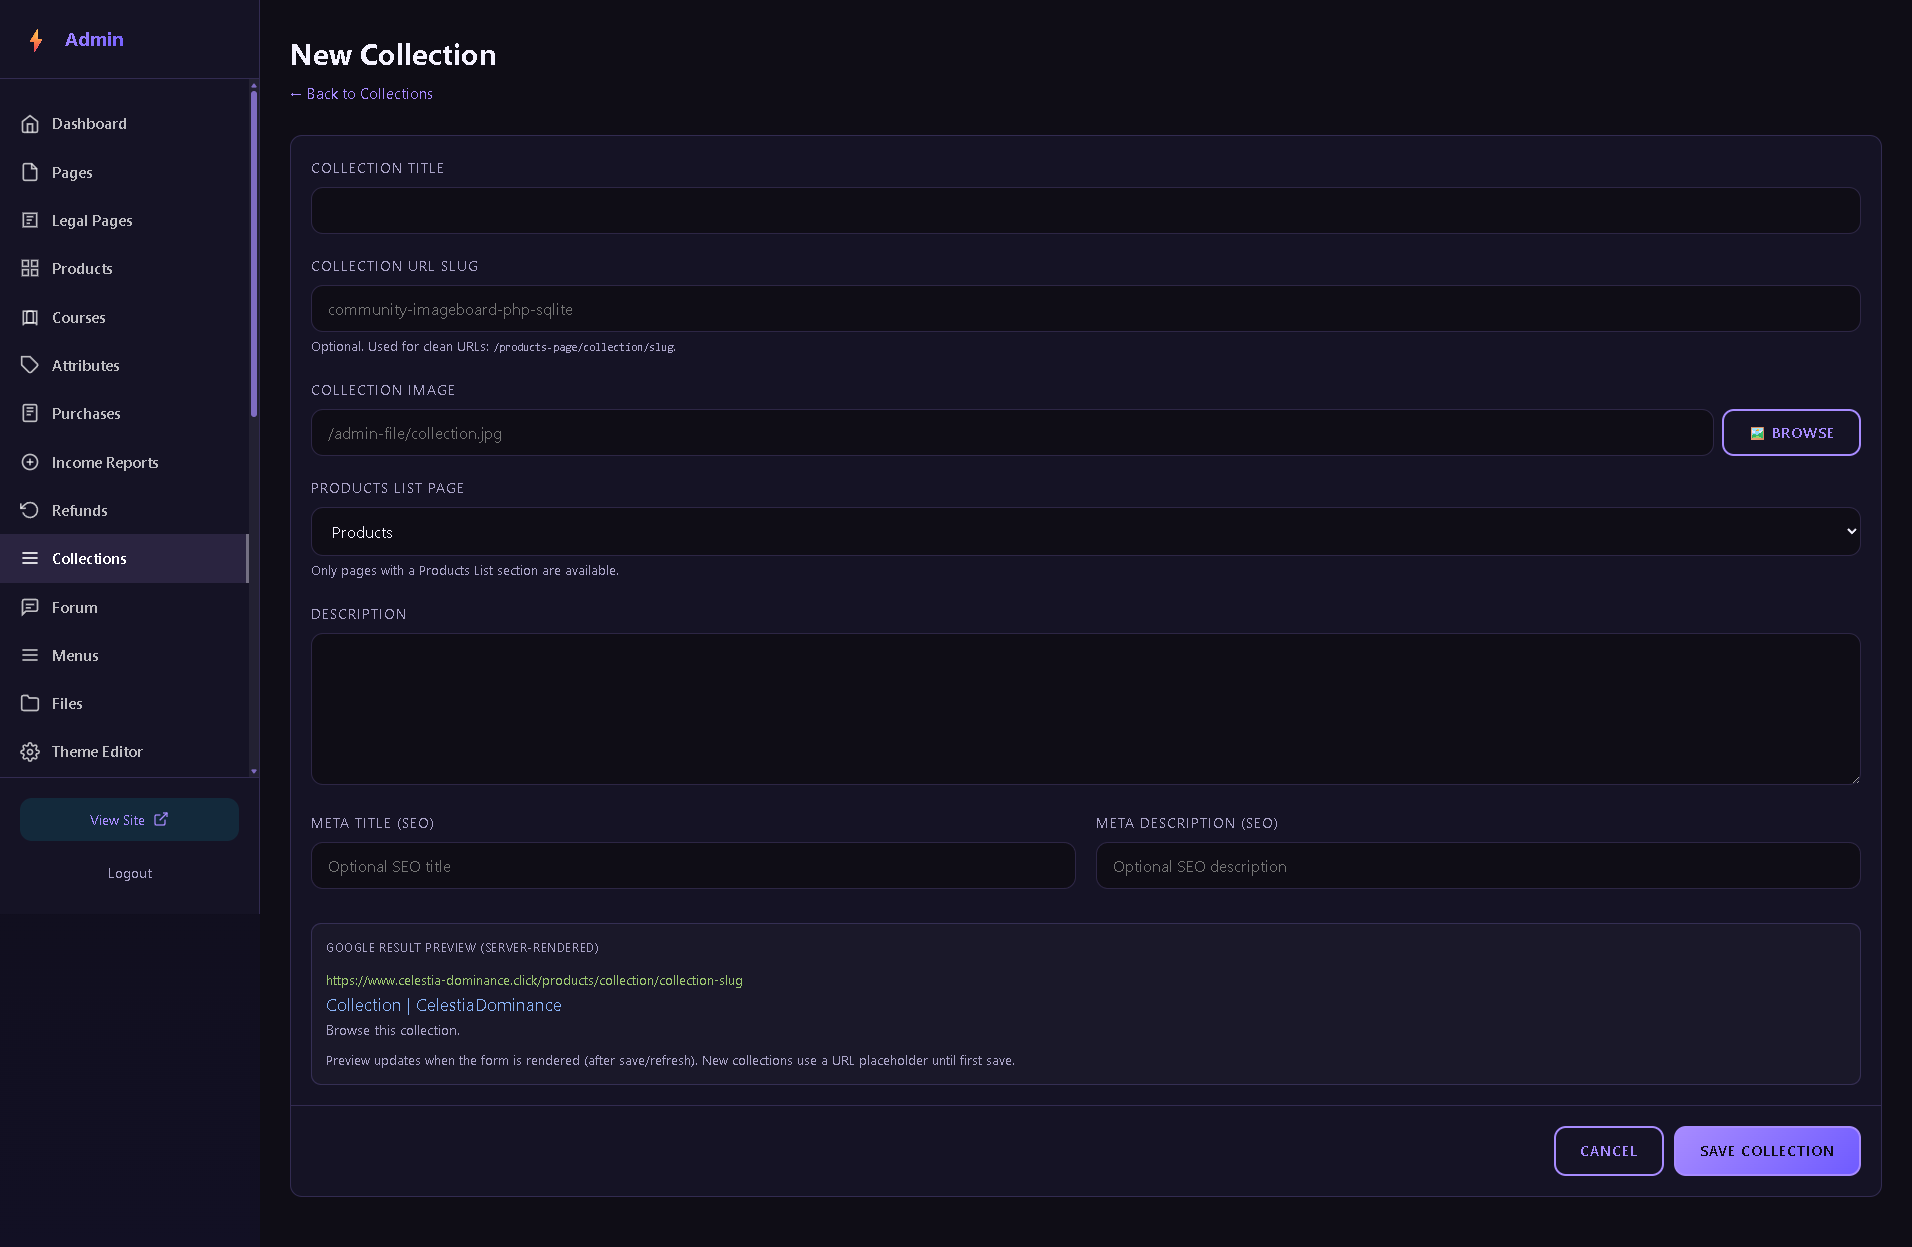Viewport: 1912px width, 1247px height.
Task: Click the Income Reports plus-circle icon
Action: (30, 462)
